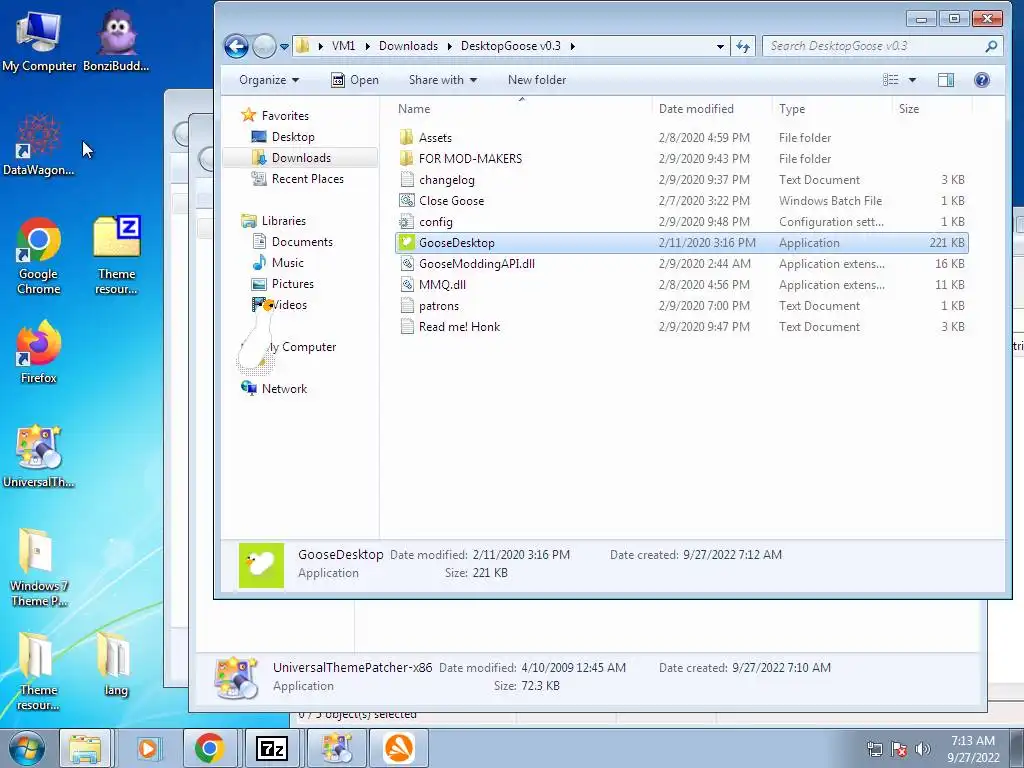
Task: Select Libraries in the navigation pane
Action: pyautogui.click(x=274, y=221)
